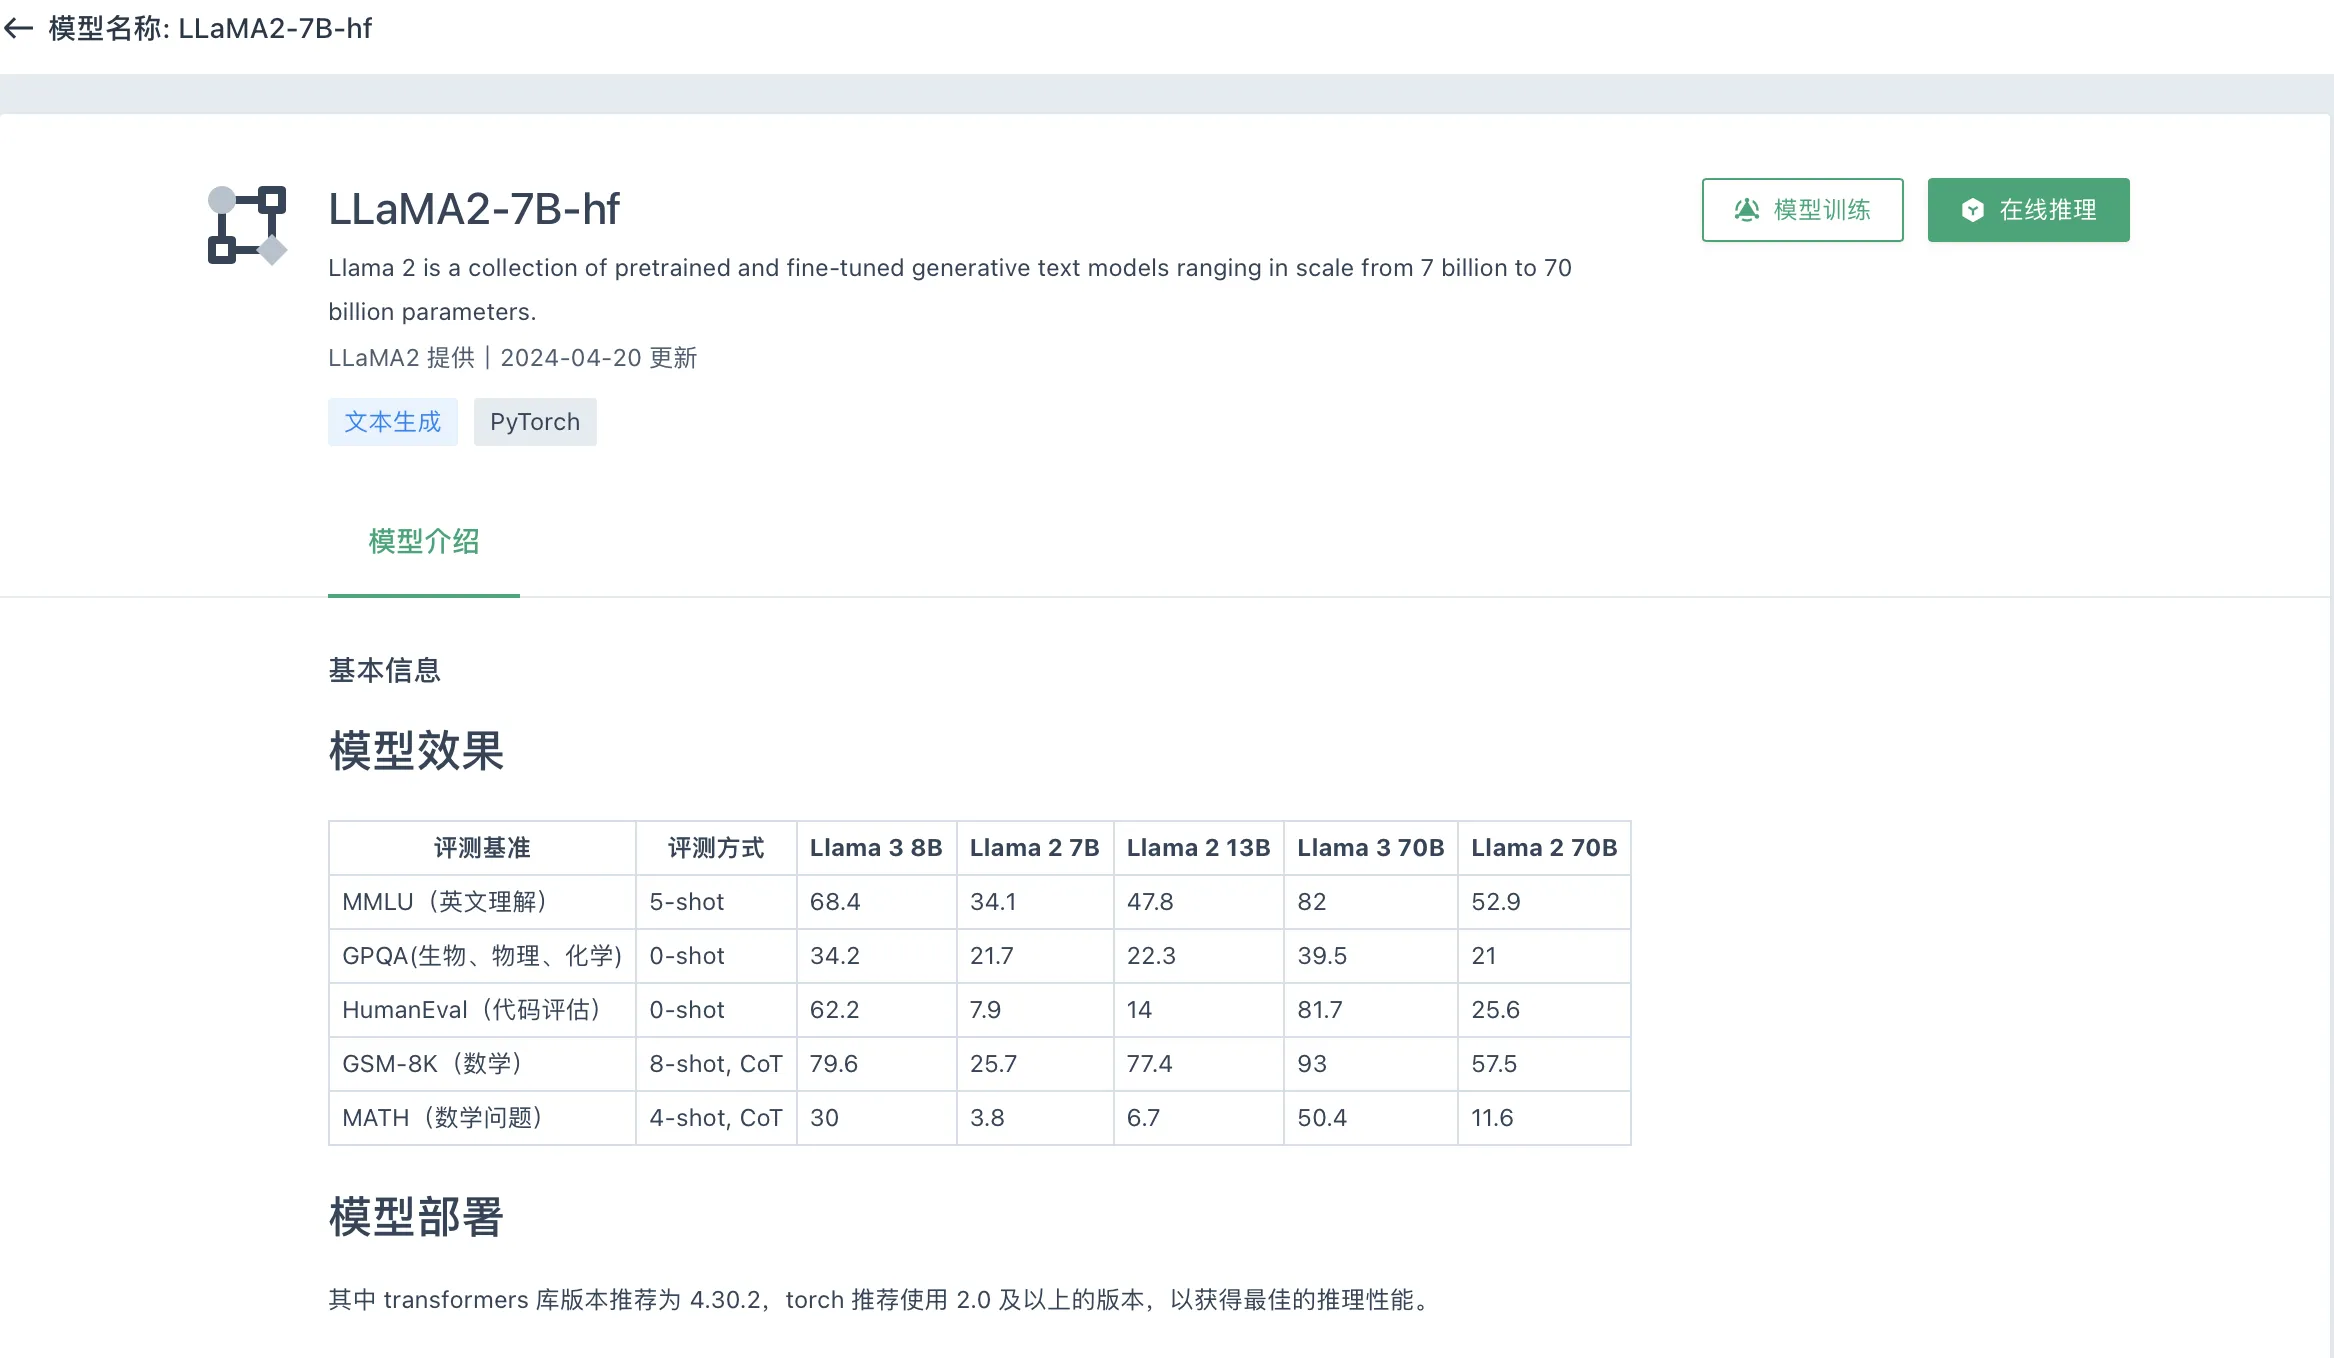This screenshot has width=2334, height=1358.
Task: Click the 7.9 HumanEval value
Action: click(x=985, y=1010)
